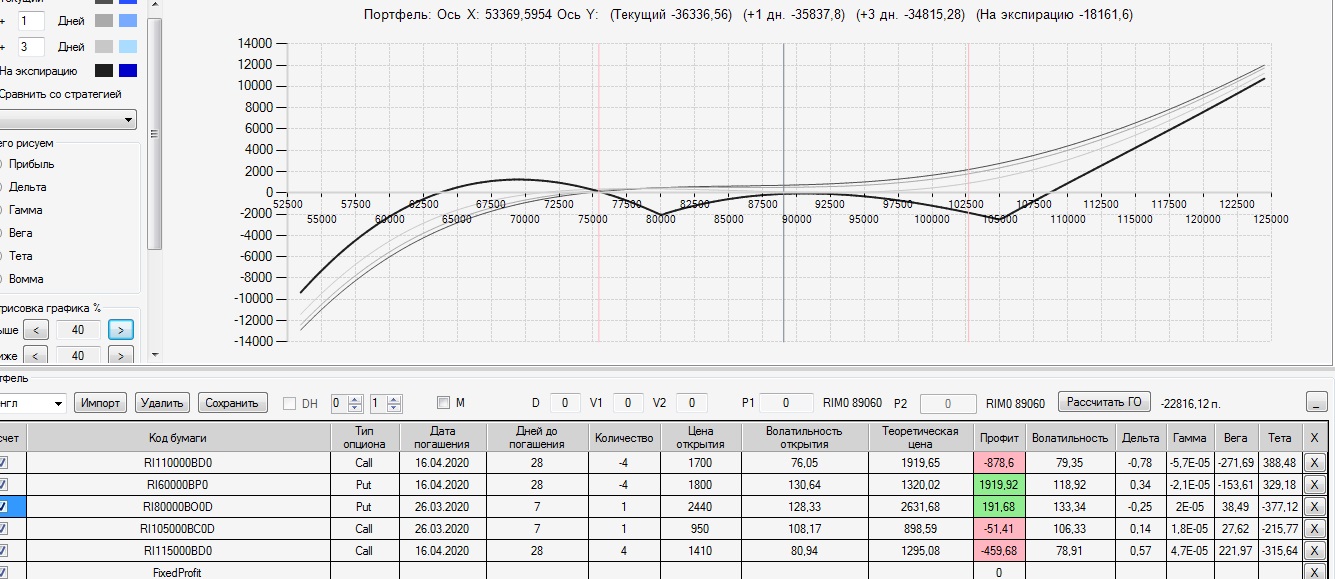
Task: Sort by Код бумаги column header
Action: pos(179,437)
